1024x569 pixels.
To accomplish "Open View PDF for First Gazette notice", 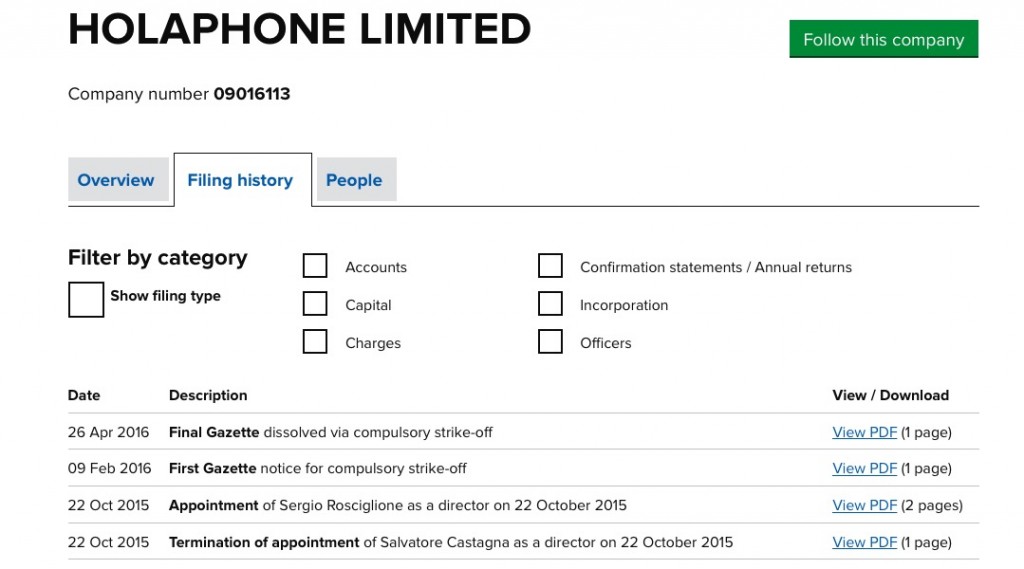I will point(864,468).
